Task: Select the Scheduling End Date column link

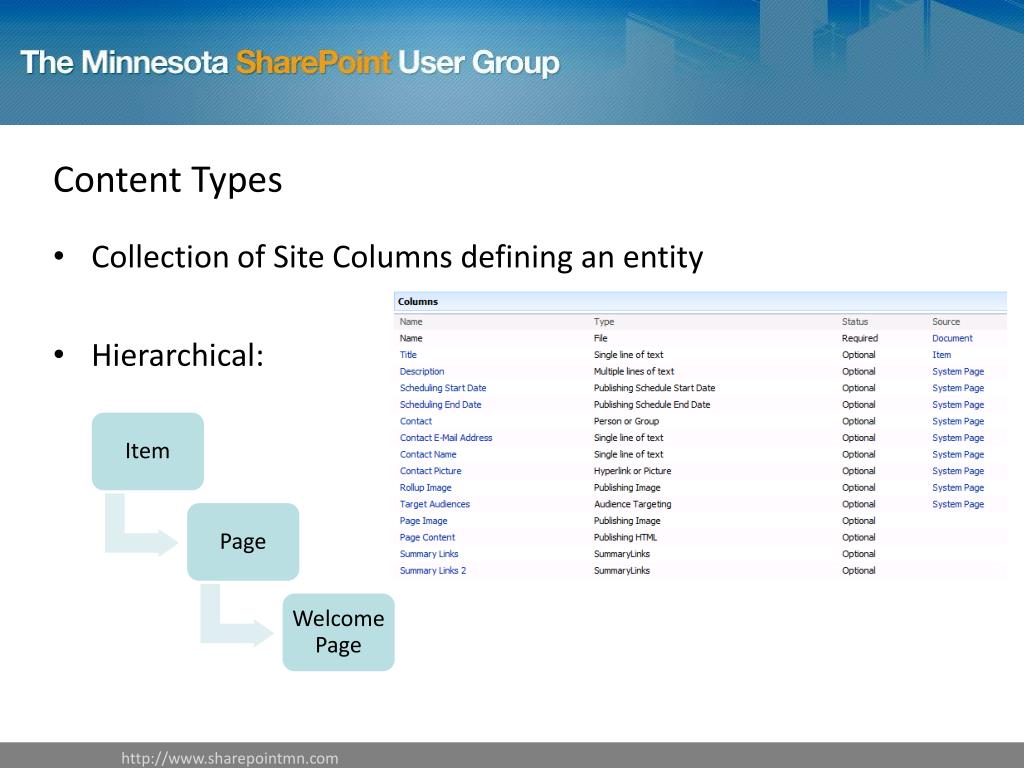Action: pyautogui.click(x=440, y=405)
